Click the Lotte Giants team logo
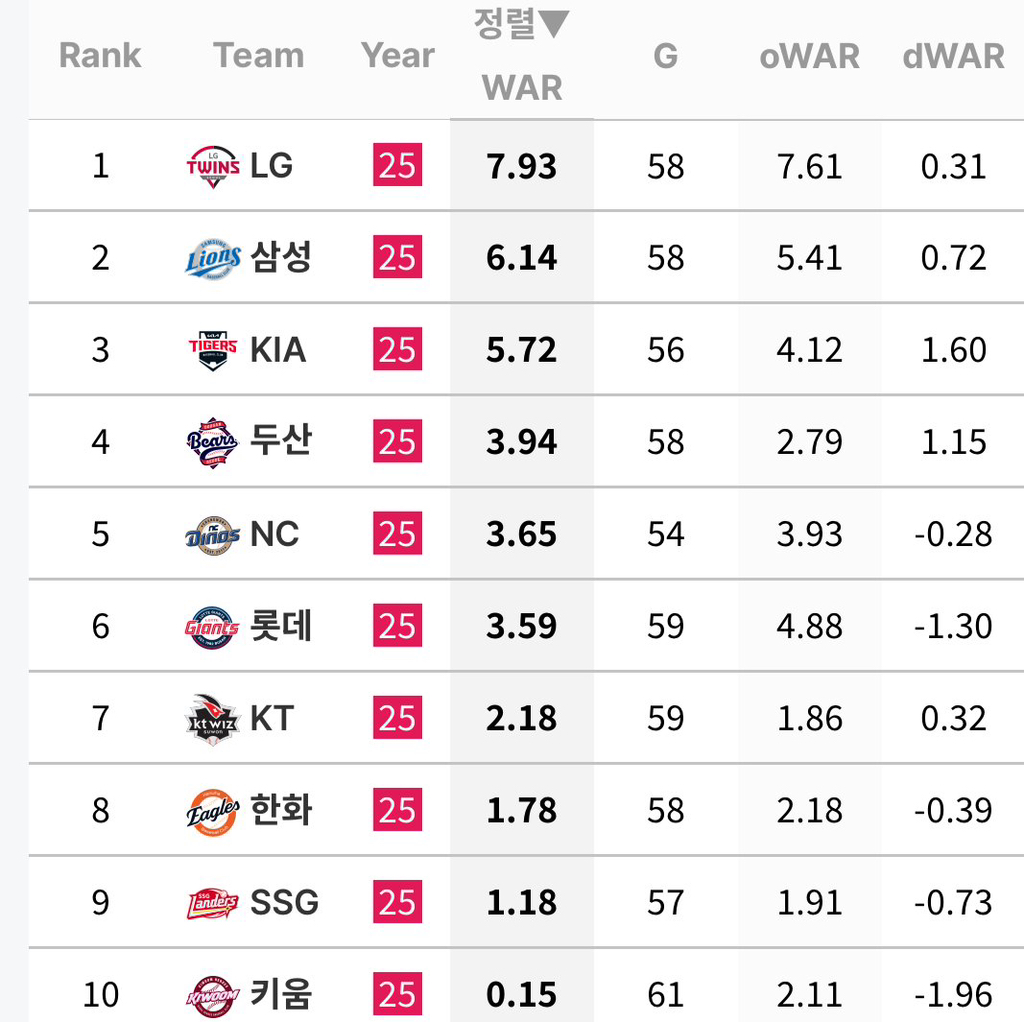This screenshot has height=1022, width=1024. click(213, 627)
